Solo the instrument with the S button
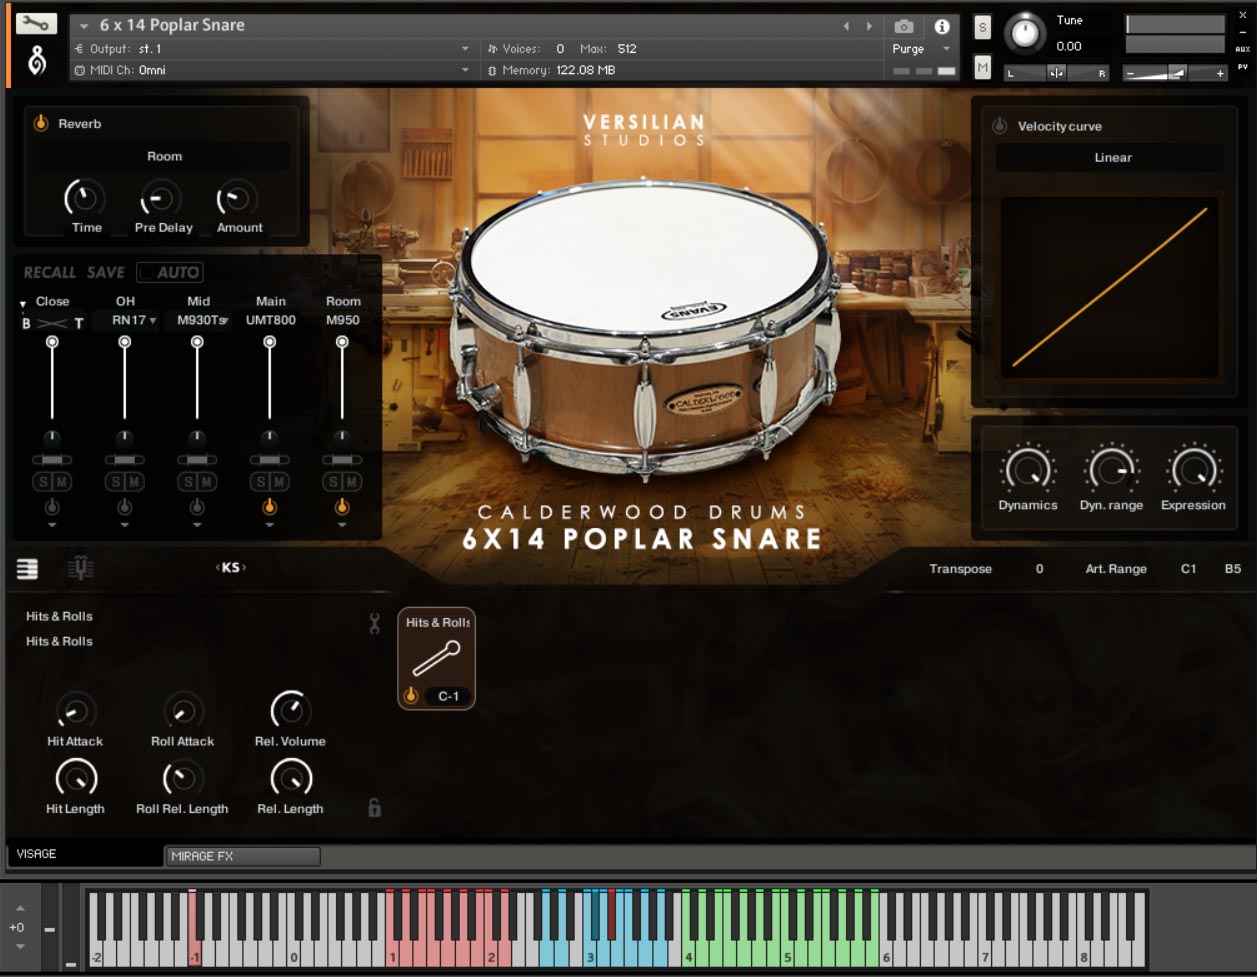1257x977 pixels. 982,28
